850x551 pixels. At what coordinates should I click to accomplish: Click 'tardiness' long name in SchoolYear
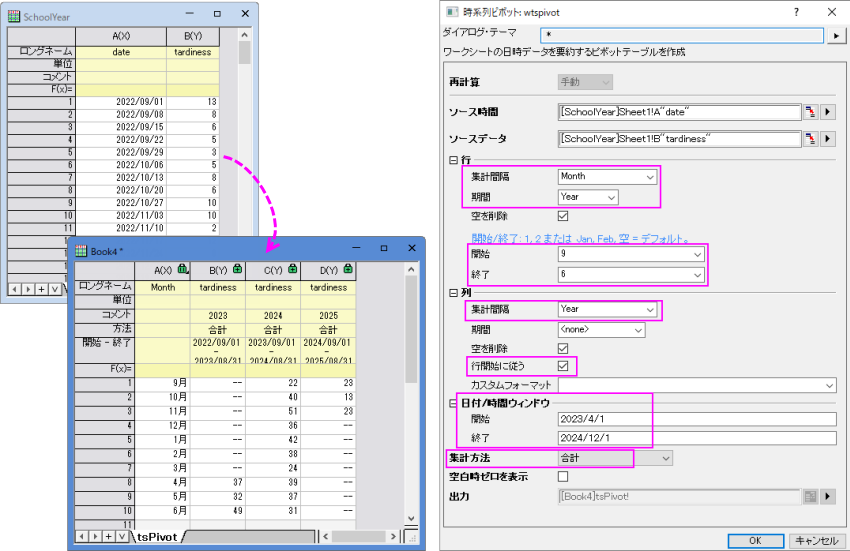point(192,52)
